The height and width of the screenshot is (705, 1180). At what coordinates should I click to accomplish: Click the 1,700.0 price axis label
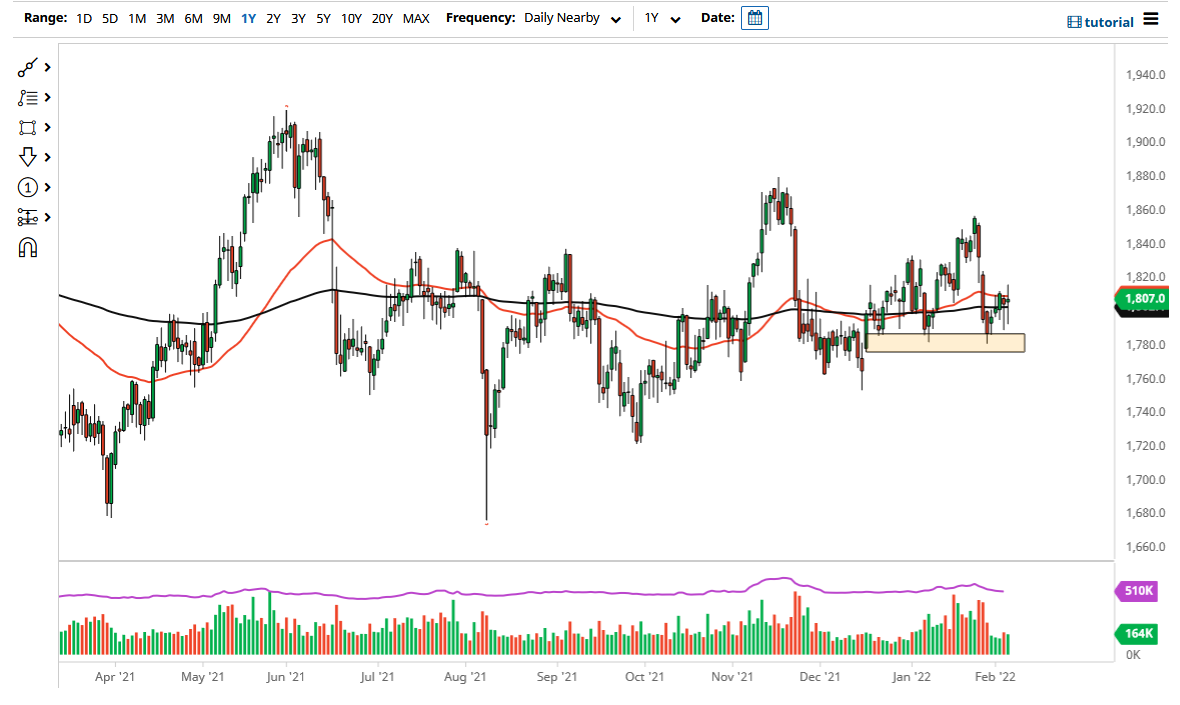[x=1145, y=479]
